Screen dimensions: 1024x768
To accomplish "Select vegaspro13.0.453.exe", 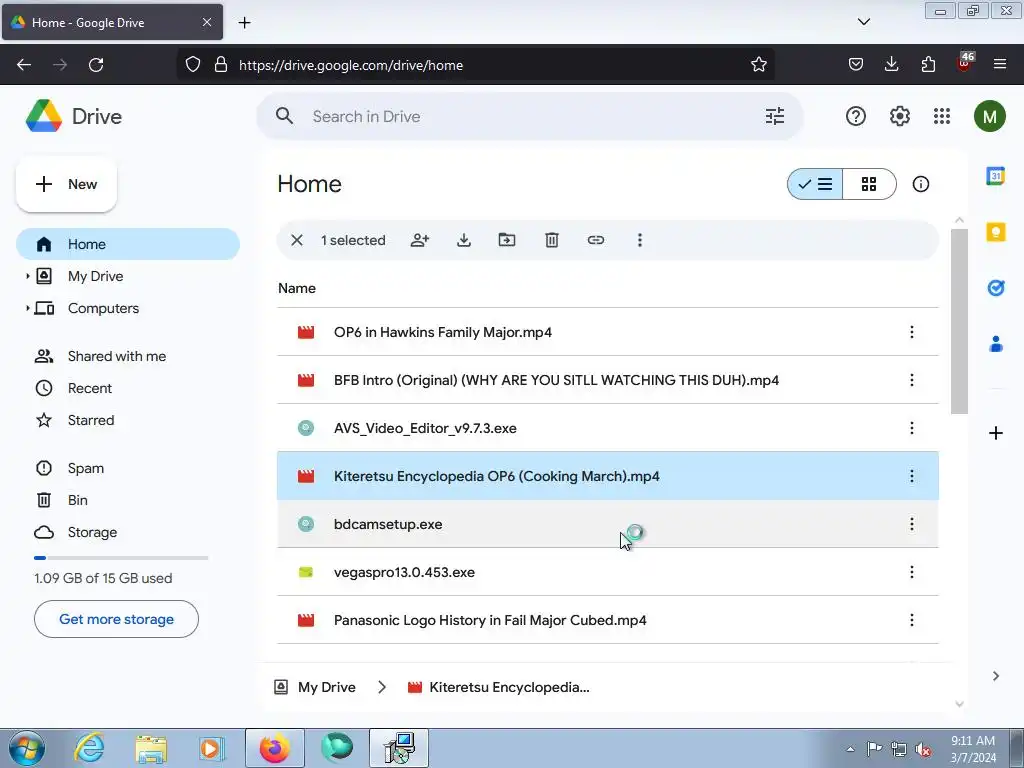I will pos(607,572).
